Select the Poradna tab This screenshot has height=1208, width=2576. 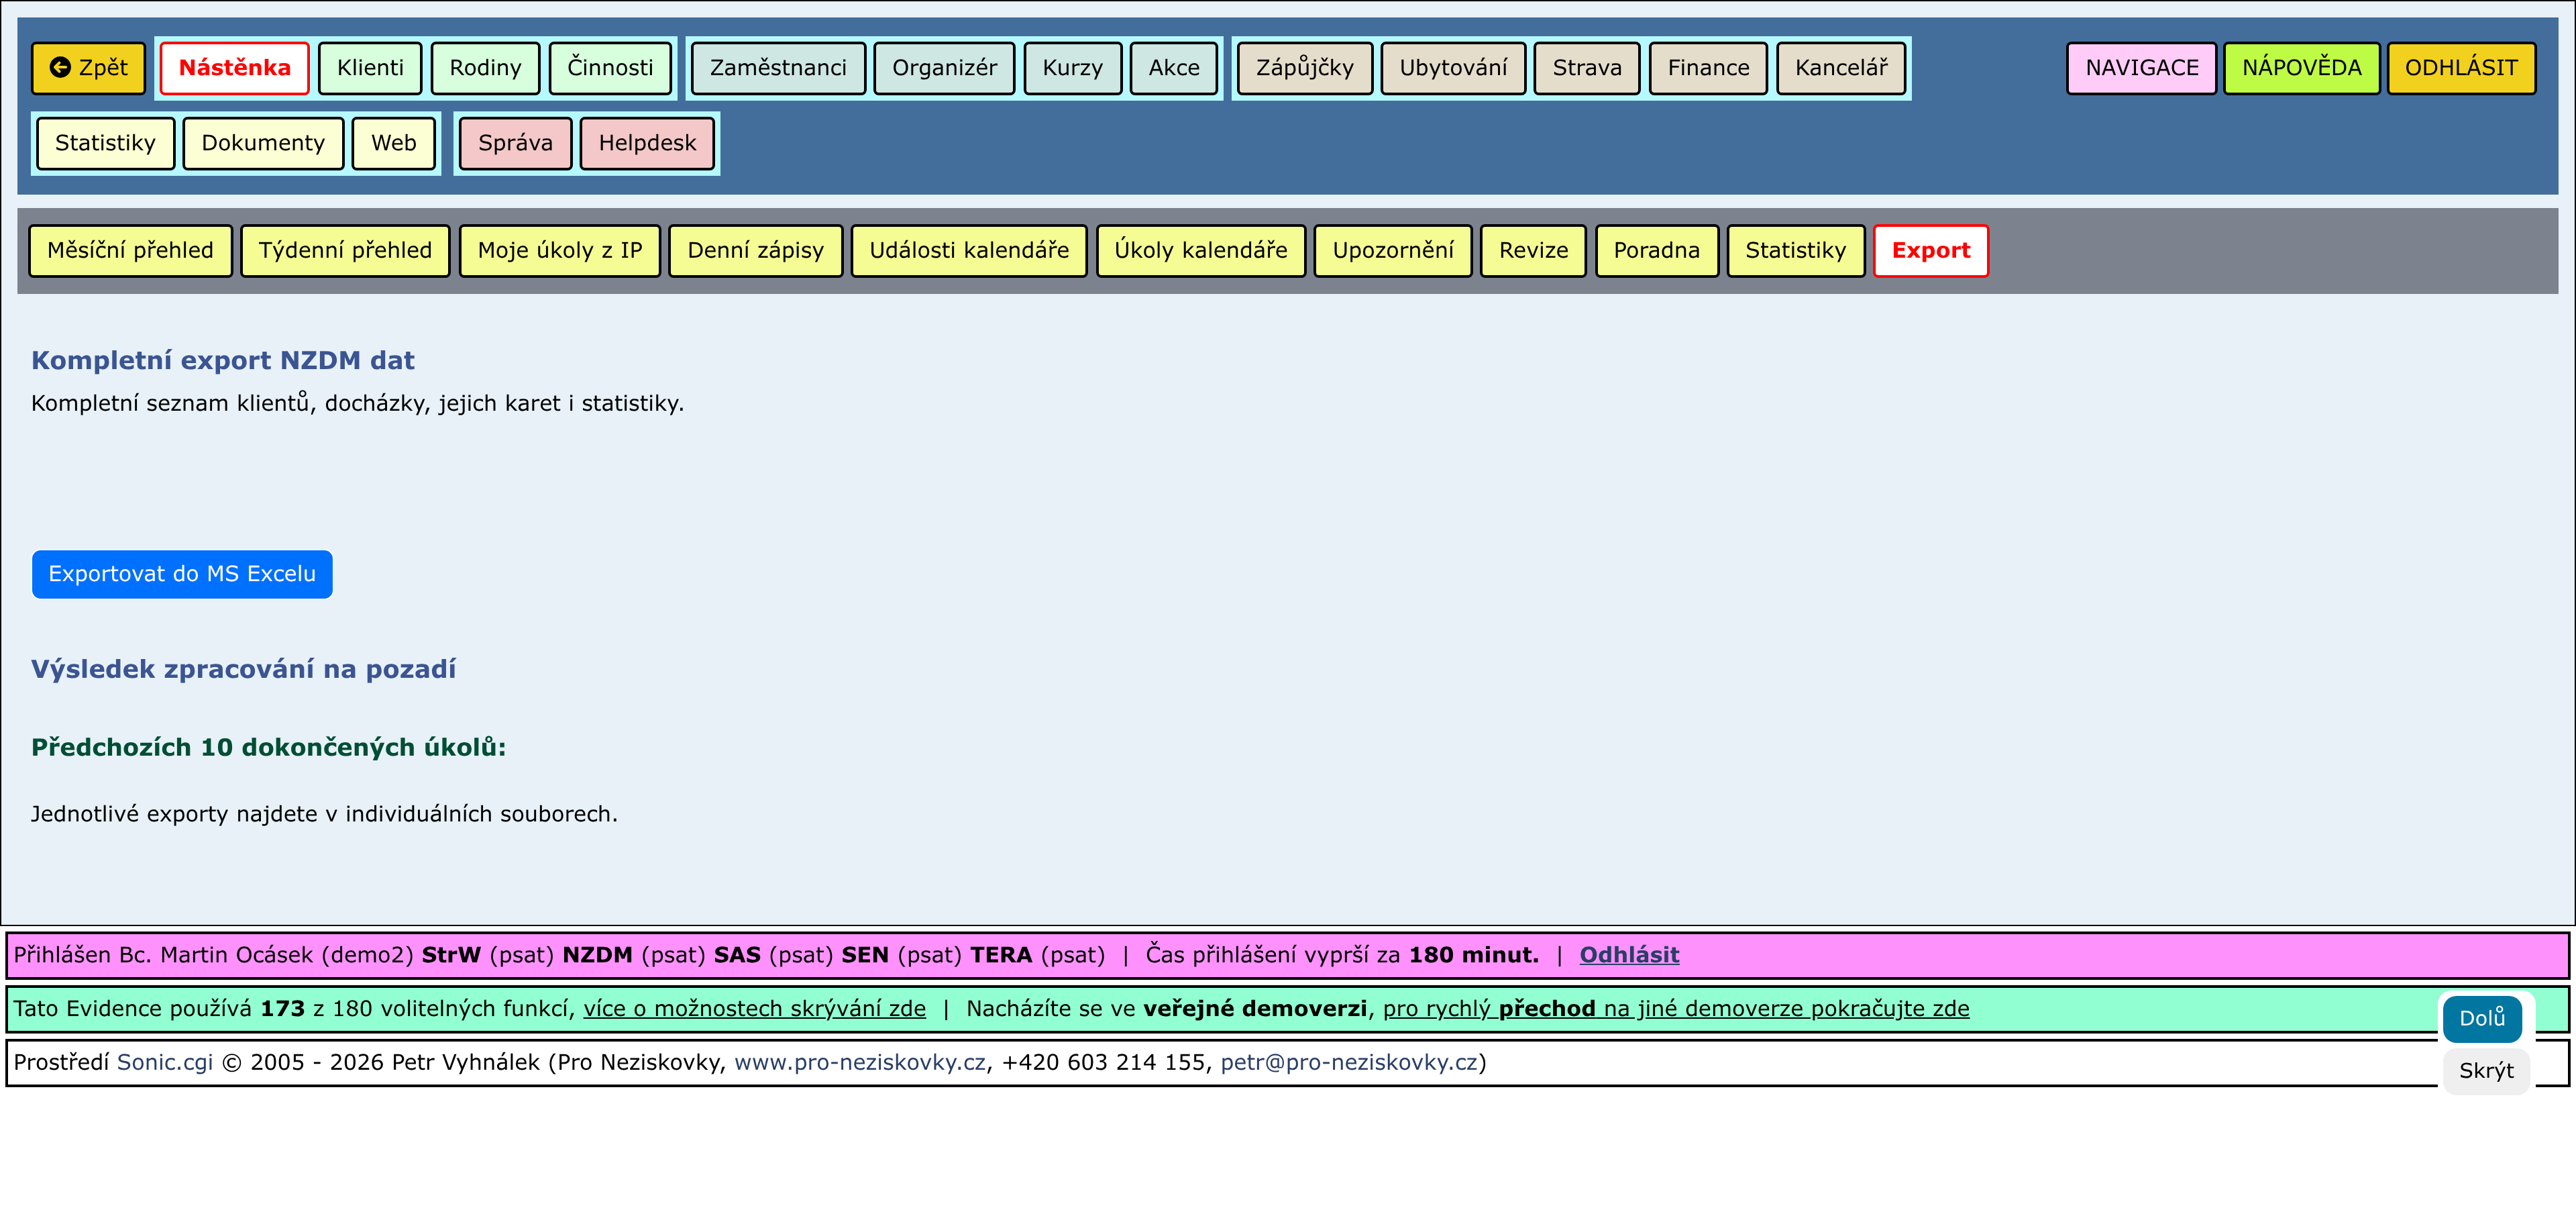coord(1655,250)
